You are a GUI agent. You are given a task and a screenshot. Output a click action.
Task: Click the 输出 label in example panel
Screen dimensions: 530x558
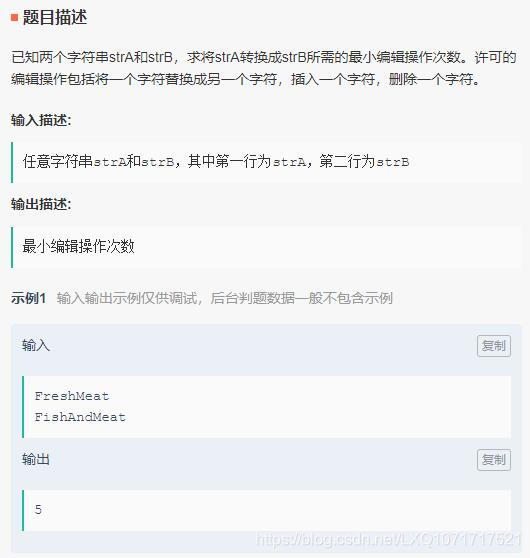(36, 459)
